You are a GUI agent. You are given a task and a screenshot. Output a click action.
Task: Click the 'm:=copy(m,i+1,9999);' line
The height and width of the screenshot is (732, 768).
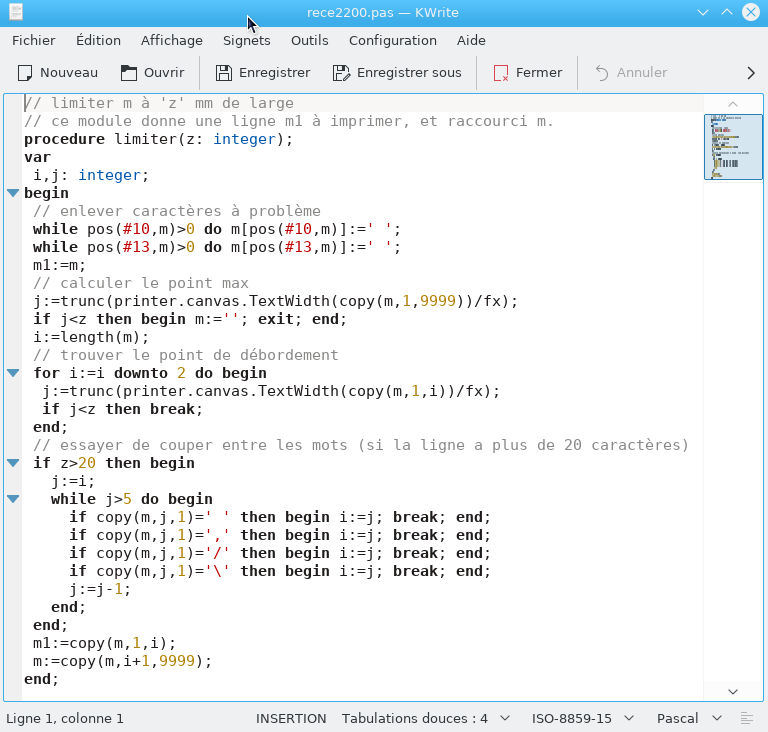122,661
